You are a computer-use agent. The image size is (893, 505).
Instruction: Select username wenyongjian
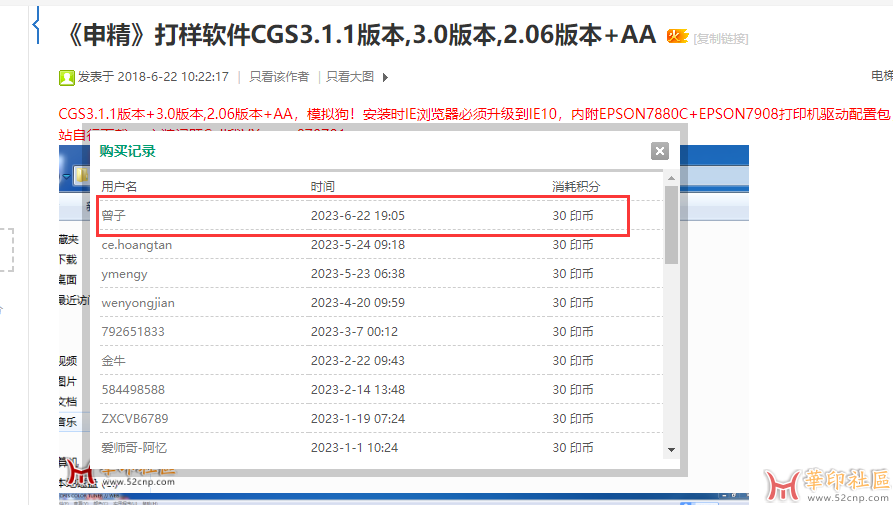(138, 303)
